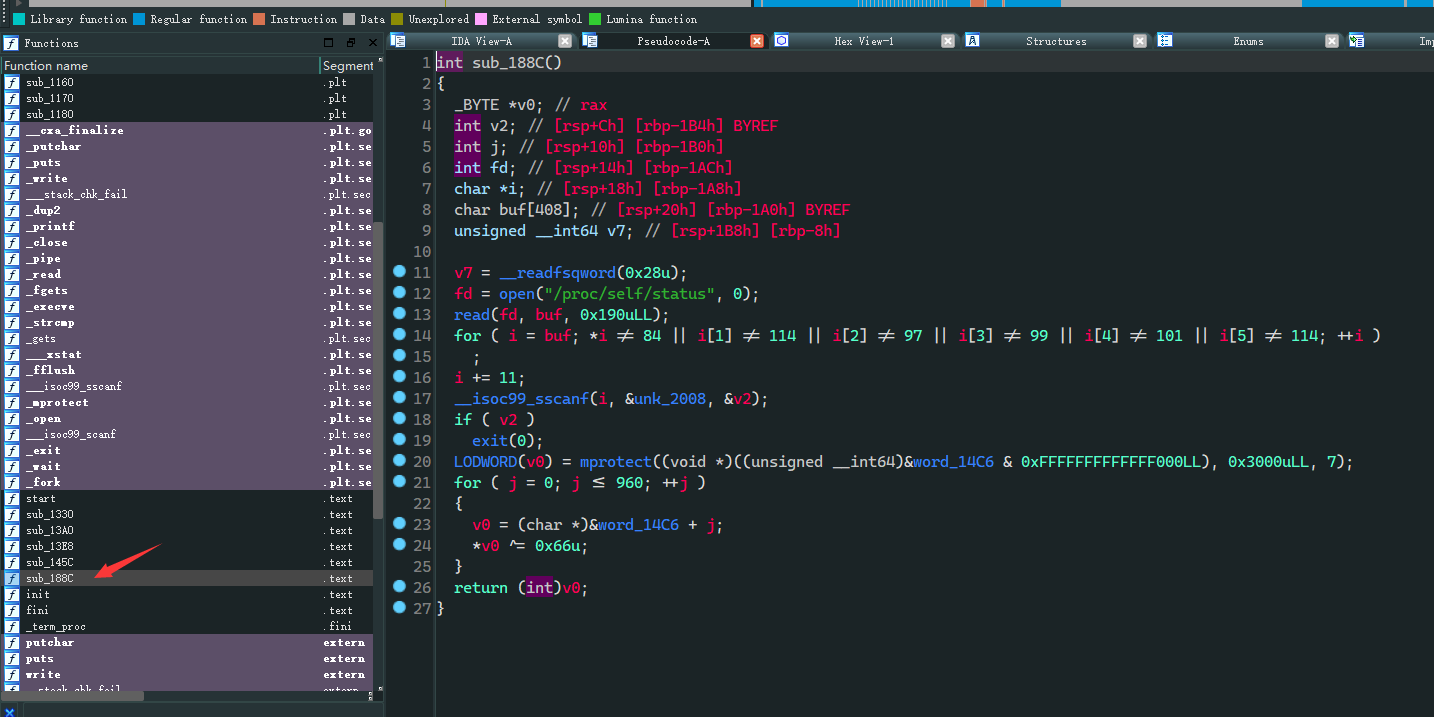This screenshot has width=1434, height=717.
Task: Click the Hex View-1 tab icon
Action: [782, 41]
